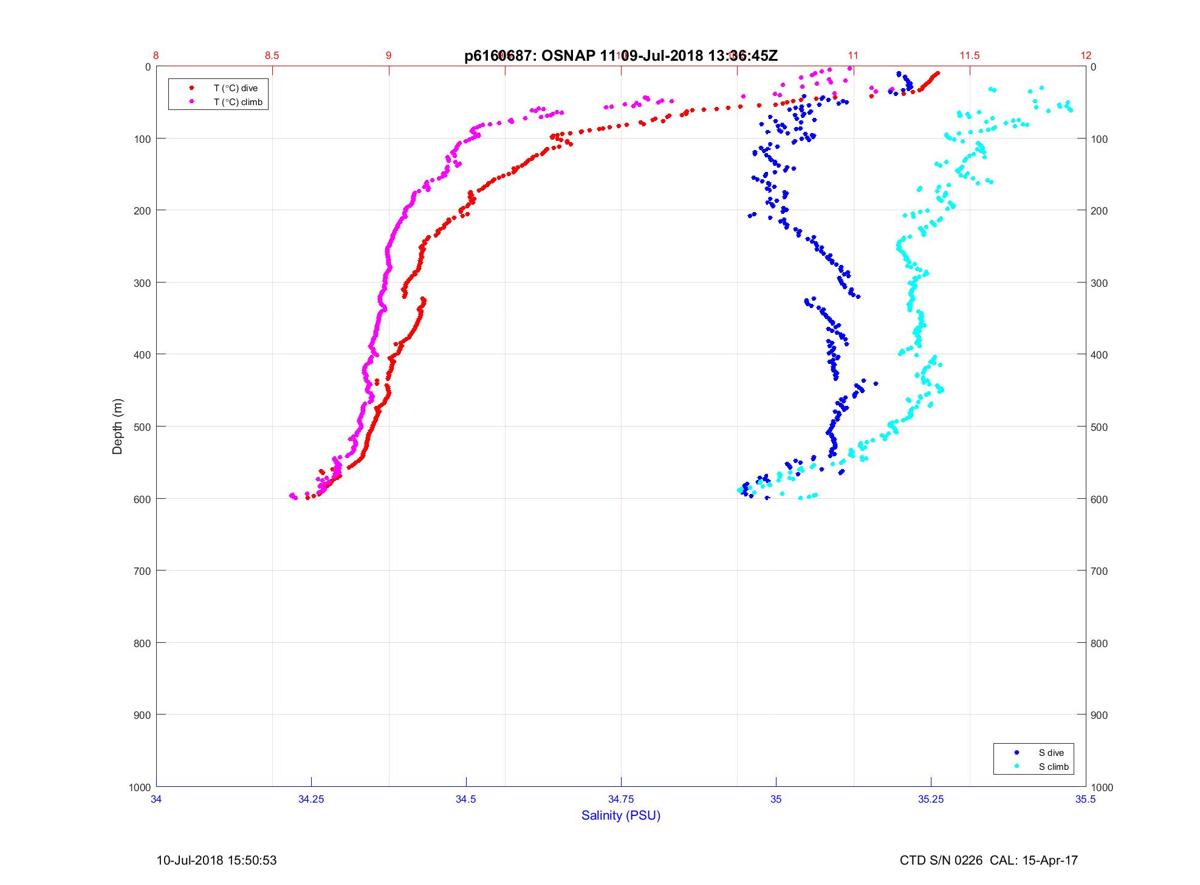Click the 11.5 temperature tick label on top axis

point(970,56)
